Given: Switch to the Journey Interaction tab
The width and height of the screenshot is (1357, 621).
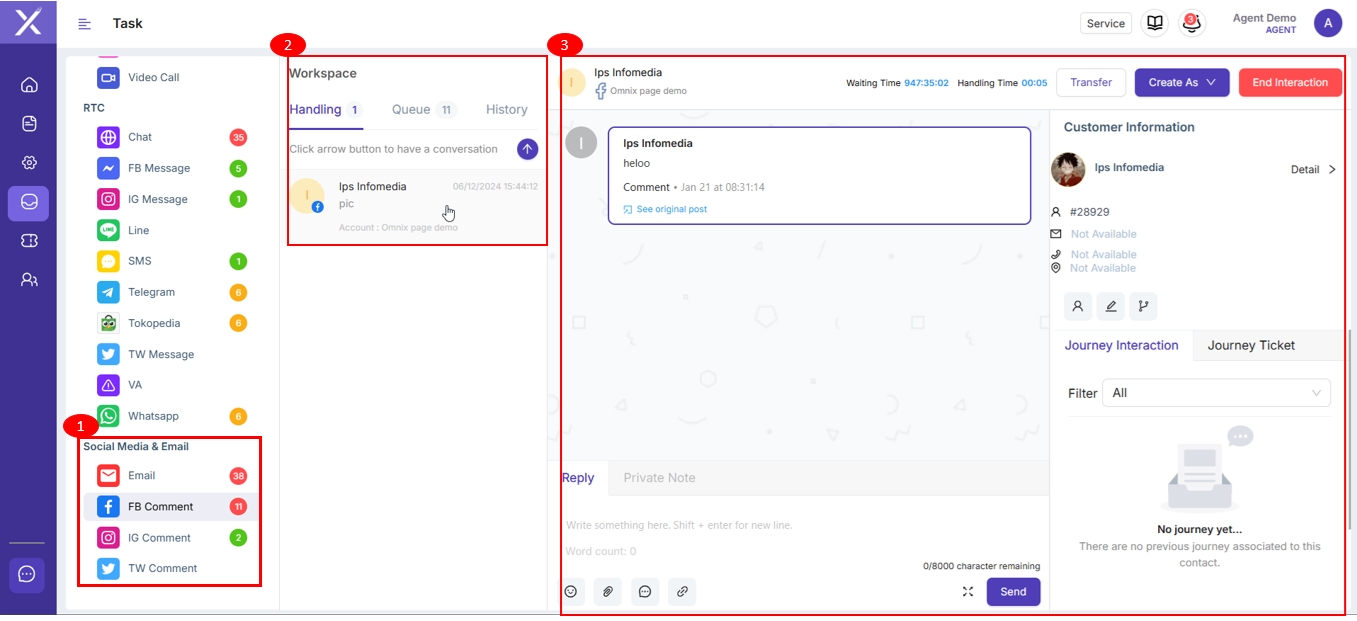Looking at the screenshot, I should 1121,346.
